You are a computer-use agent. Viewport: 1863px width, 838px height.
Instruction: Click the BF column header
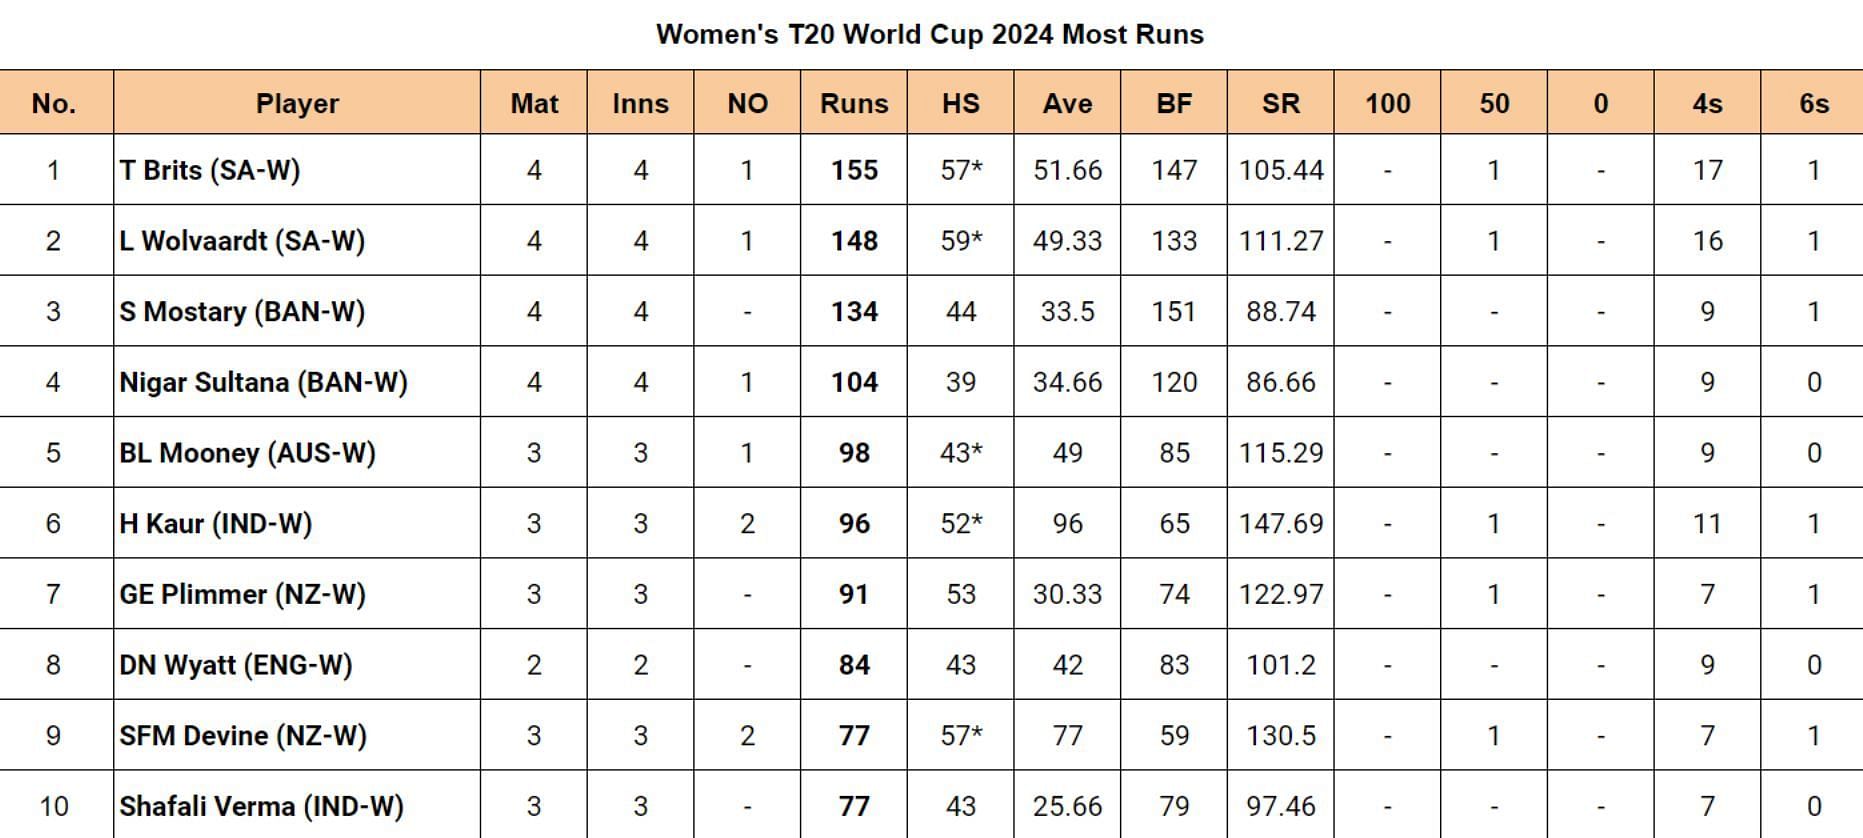coord(1174,103)
